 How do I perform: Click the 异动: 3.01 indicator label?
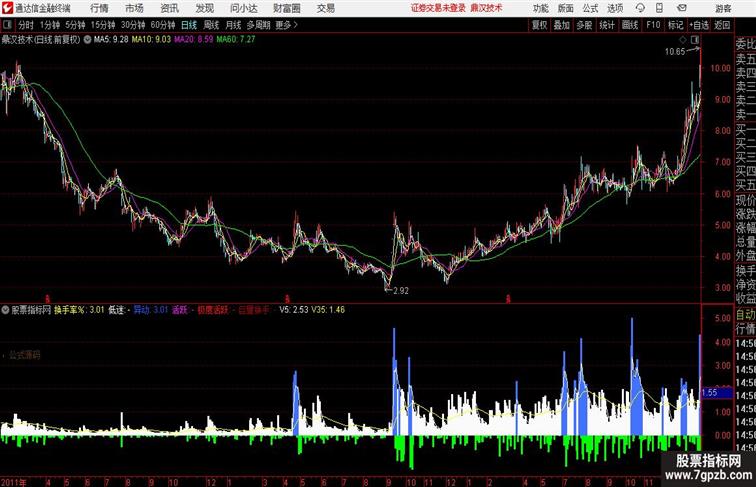pyautogui.click(x=151, y=310)
